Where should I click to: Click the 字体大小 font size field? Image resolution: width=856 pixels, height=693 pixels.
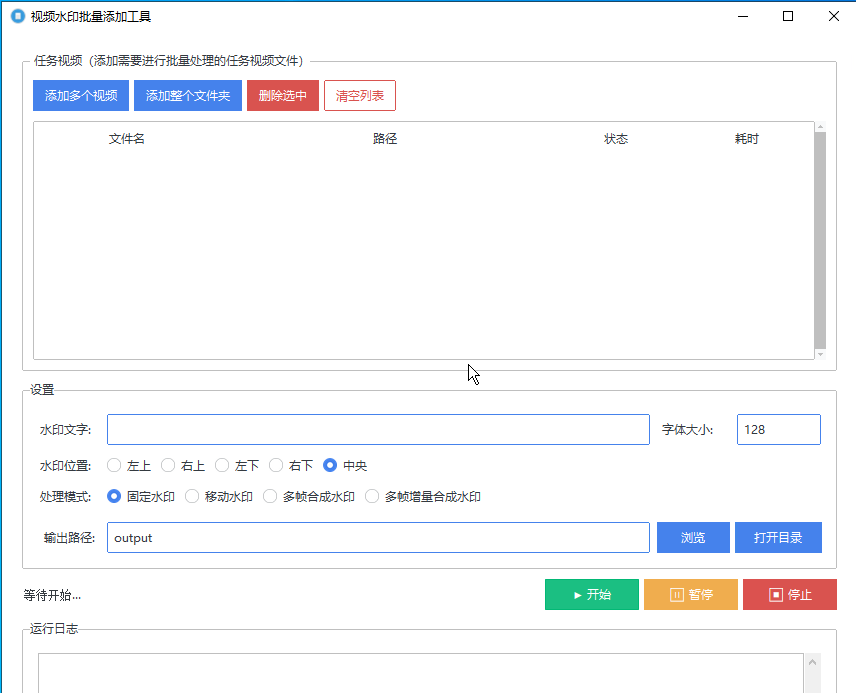coord(778,430)
